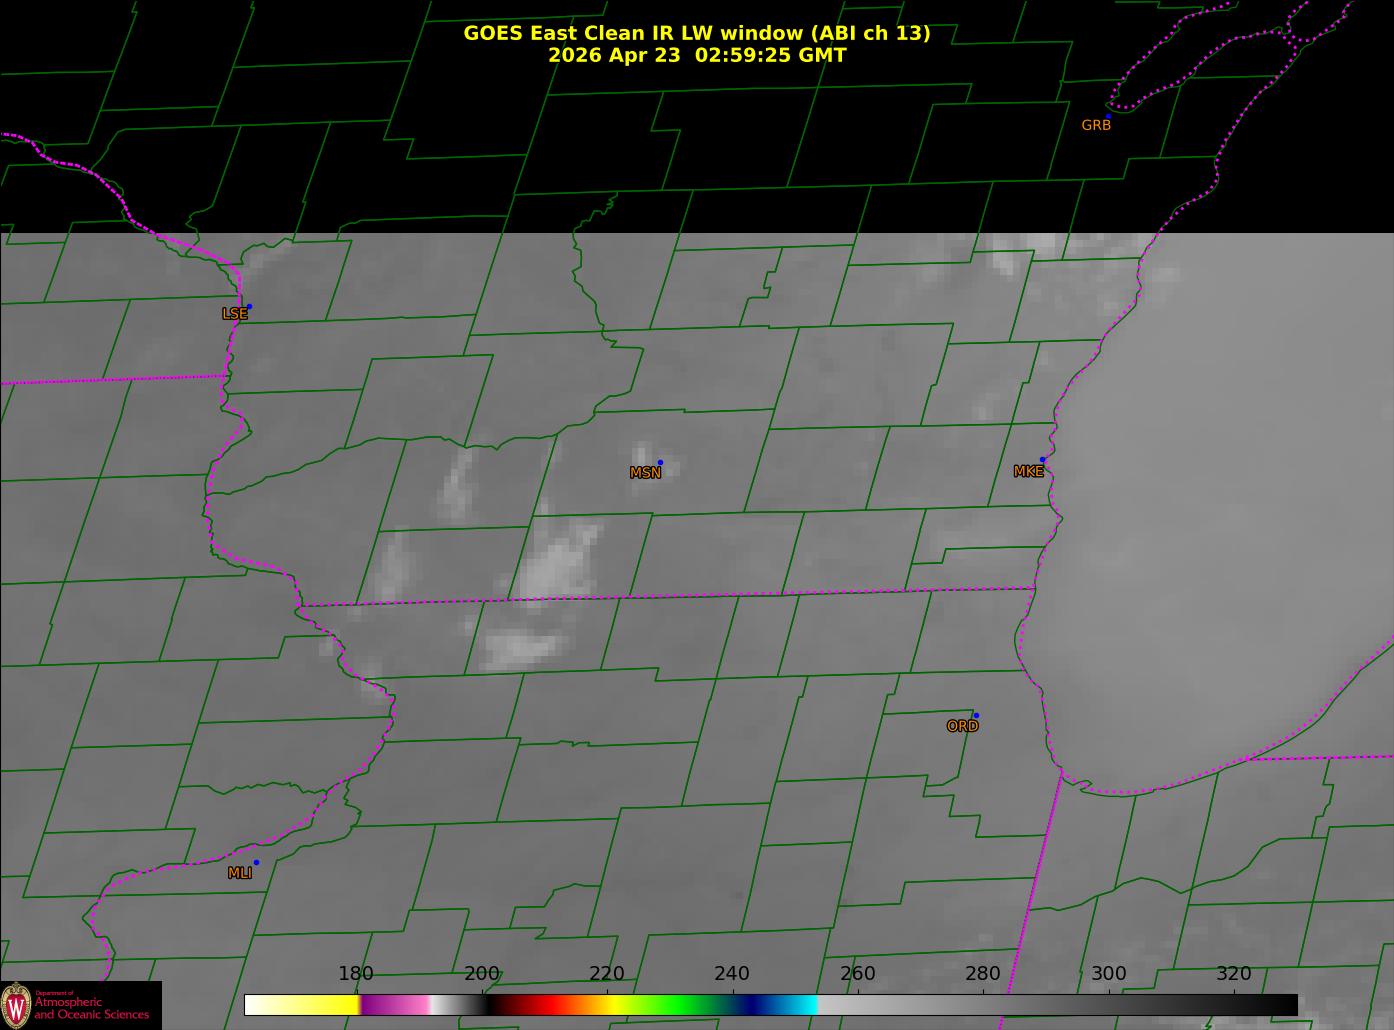Click the LSE station marker

coord(249,306)
